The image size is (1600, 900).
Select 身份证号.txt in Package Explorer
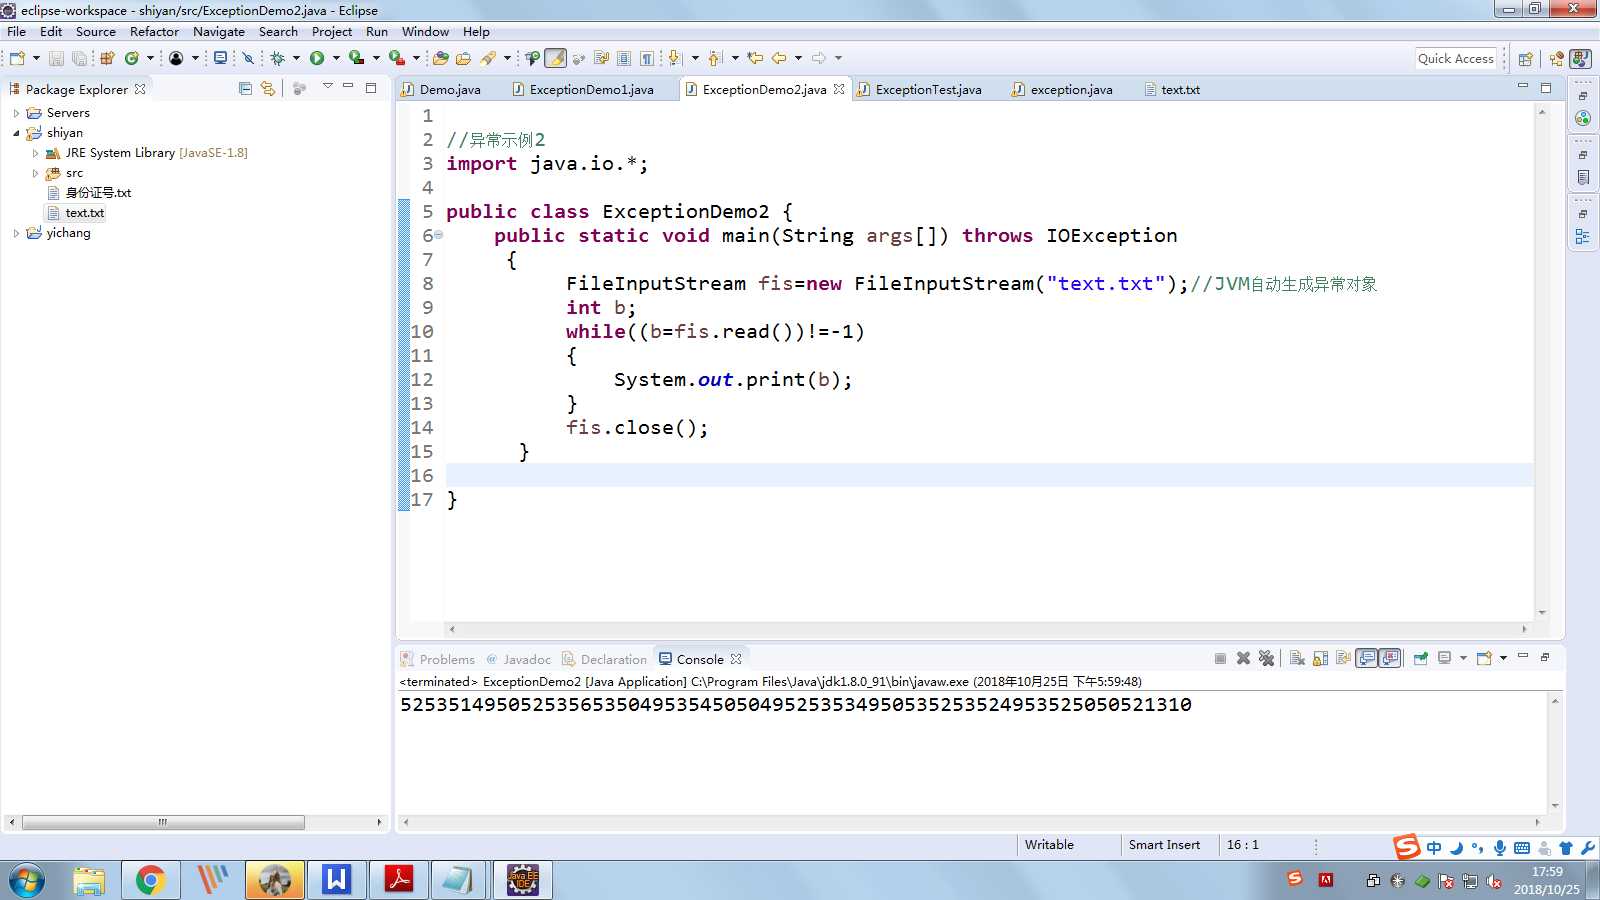98,193
